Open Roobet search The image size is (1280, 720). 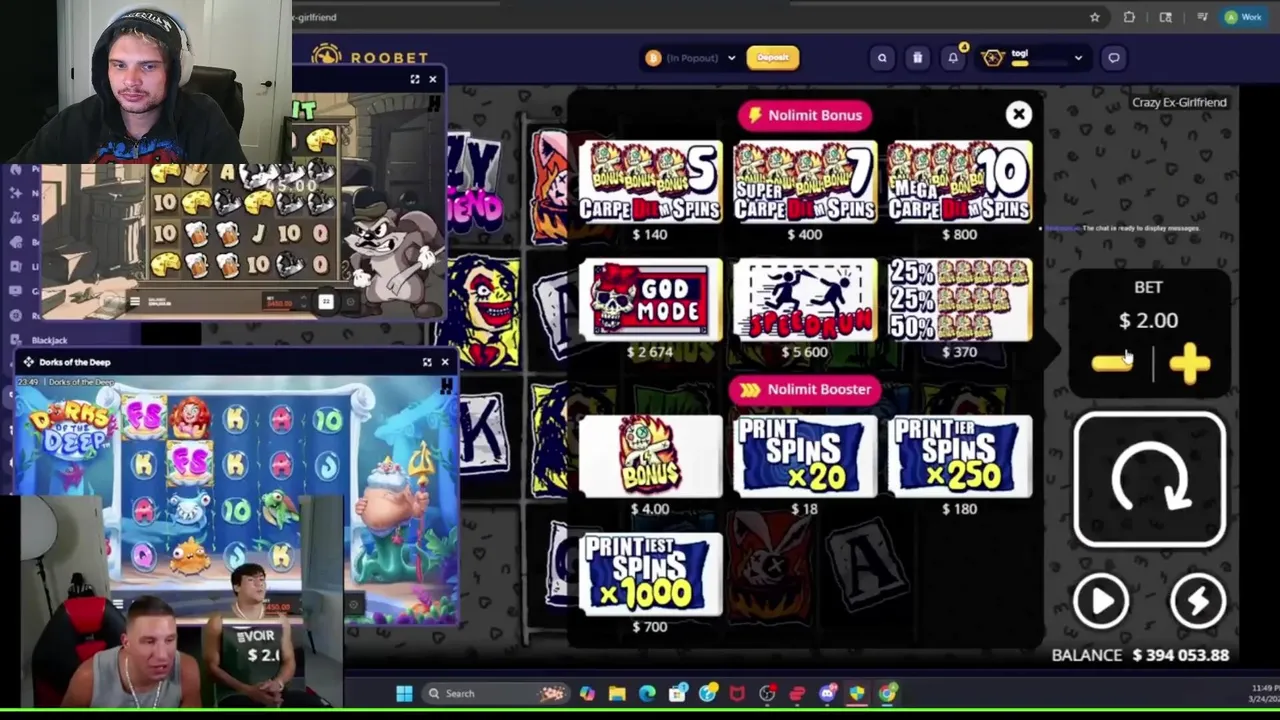pos(882,58)
